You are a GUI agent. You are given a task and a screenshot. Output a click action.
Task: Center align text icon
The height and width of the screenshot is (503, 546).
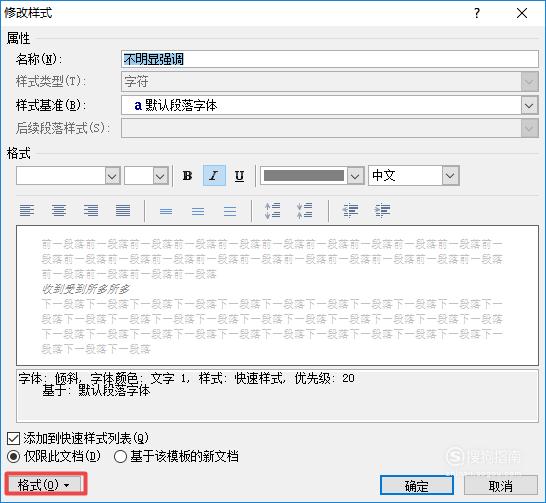59,211
